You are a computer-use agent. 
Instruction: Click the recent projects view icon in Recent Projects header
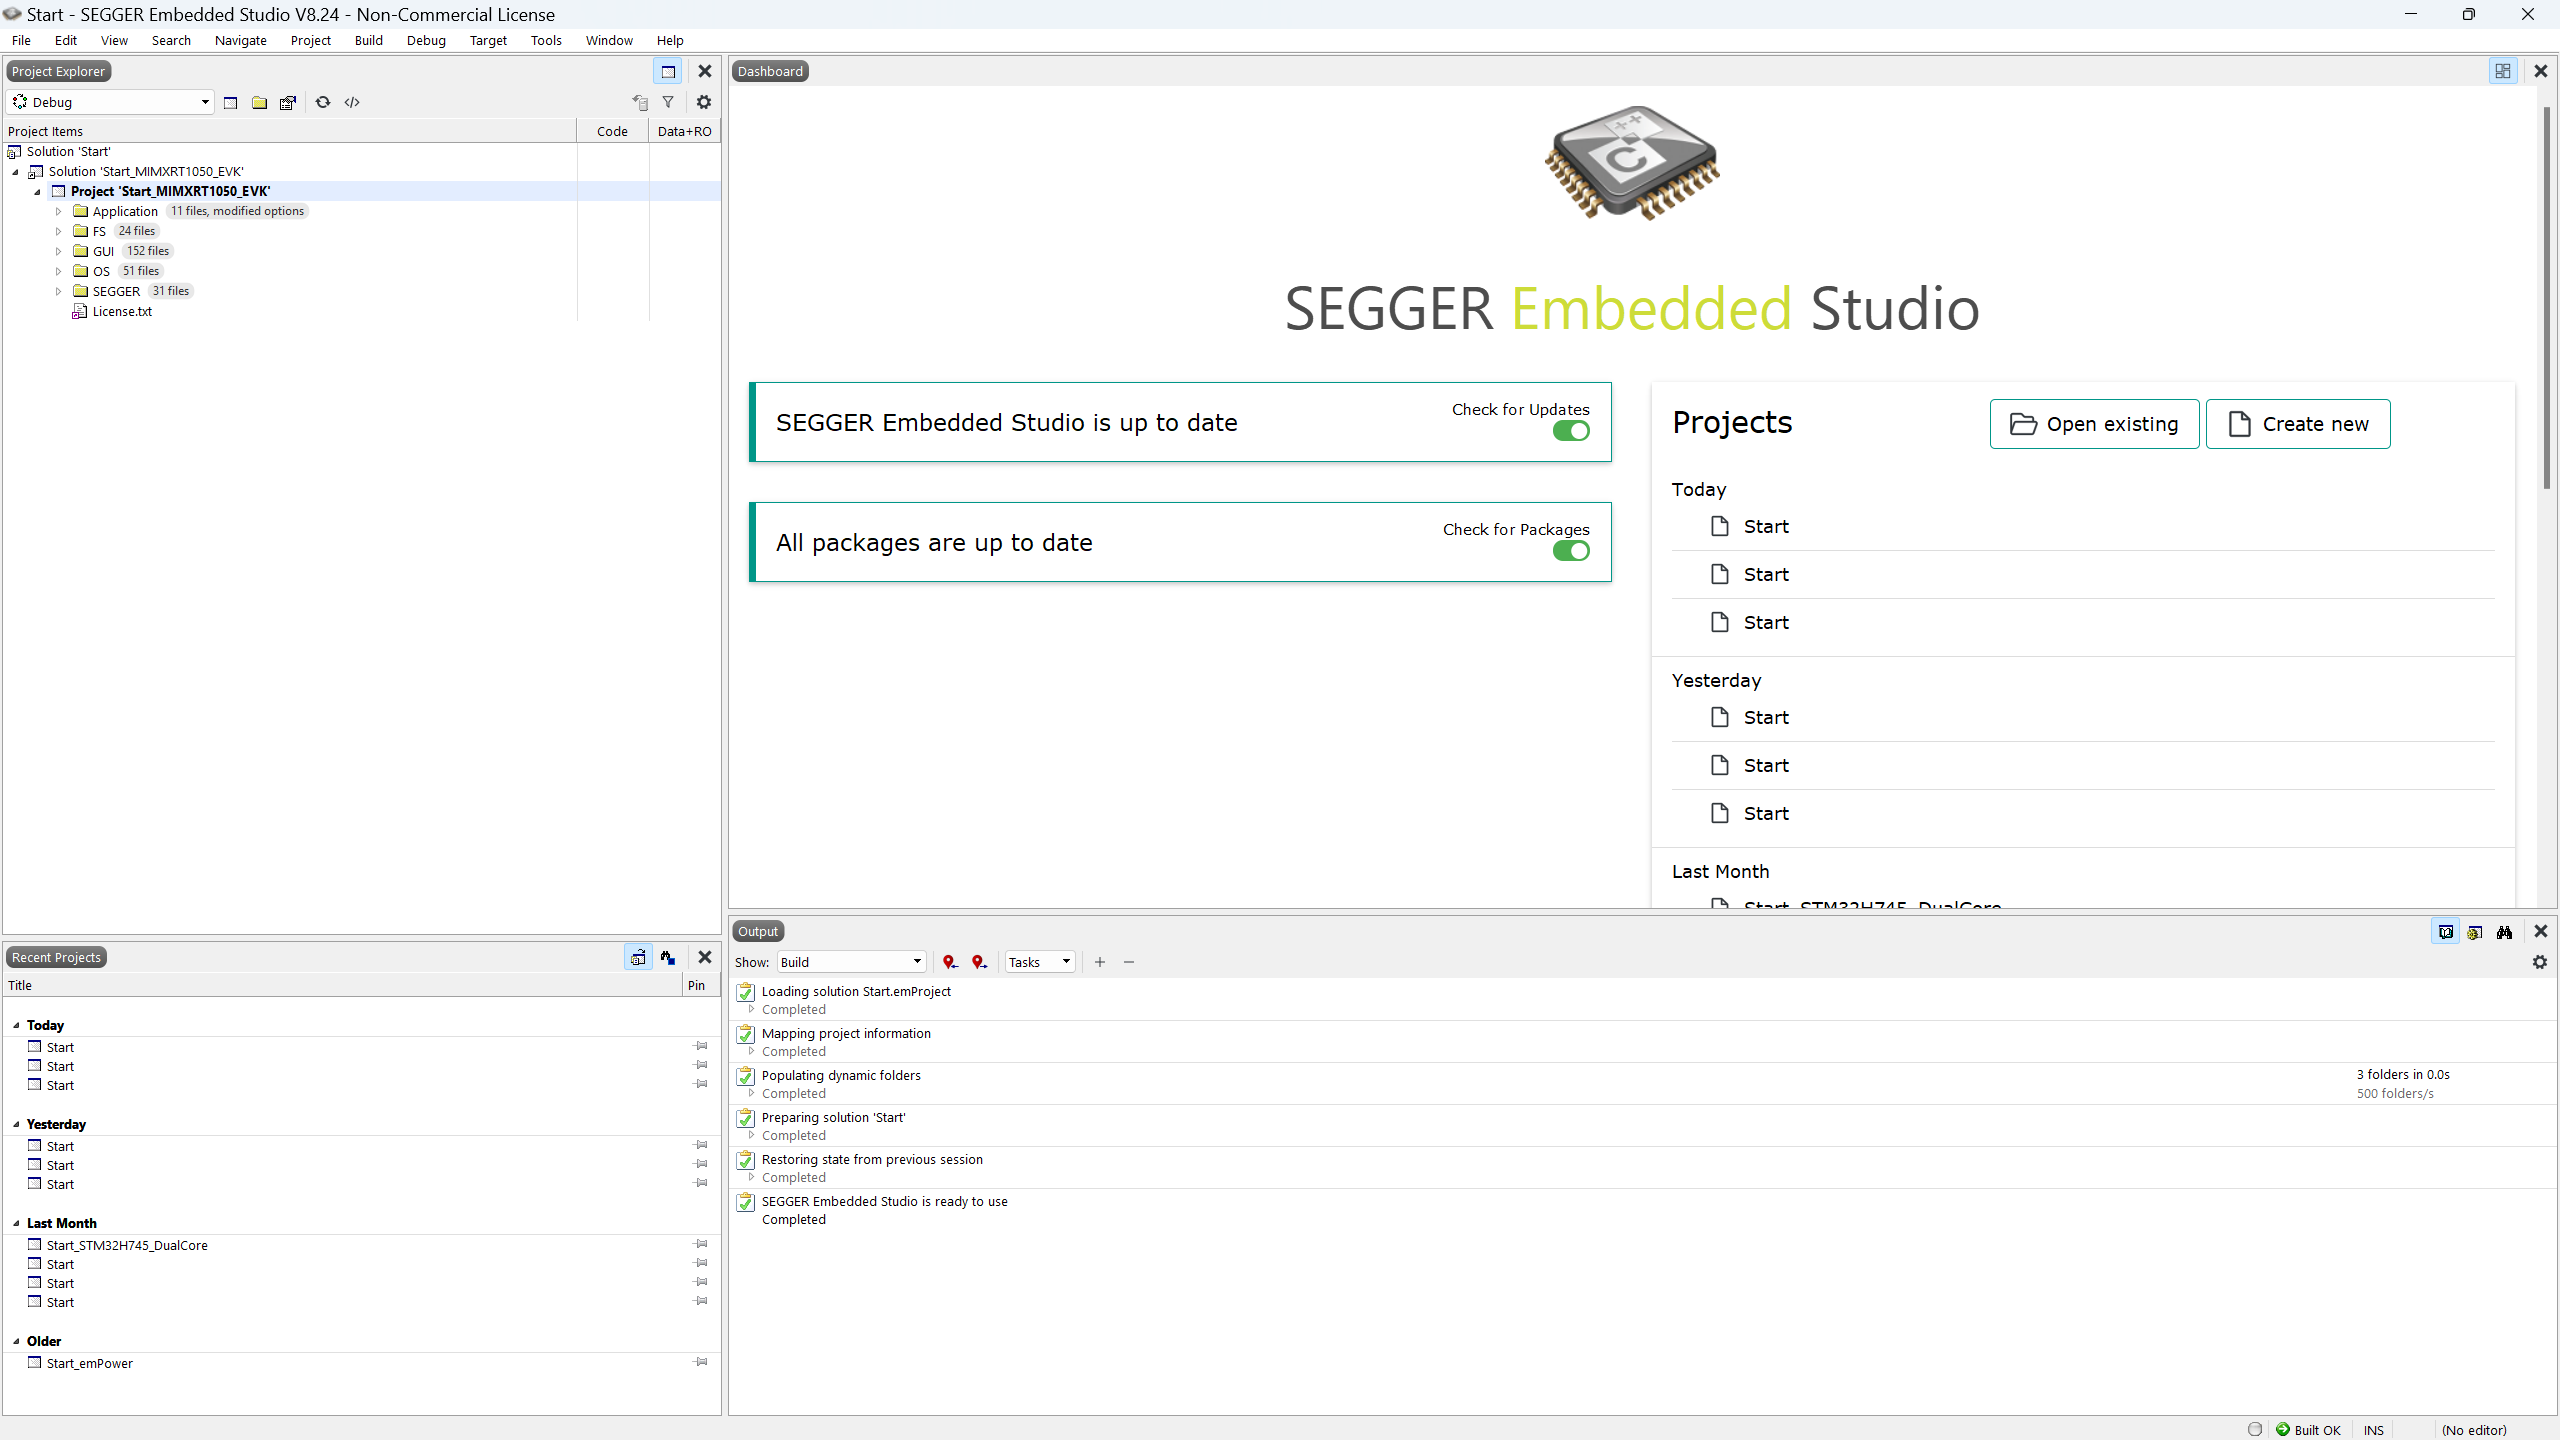[x=638, y=957]
